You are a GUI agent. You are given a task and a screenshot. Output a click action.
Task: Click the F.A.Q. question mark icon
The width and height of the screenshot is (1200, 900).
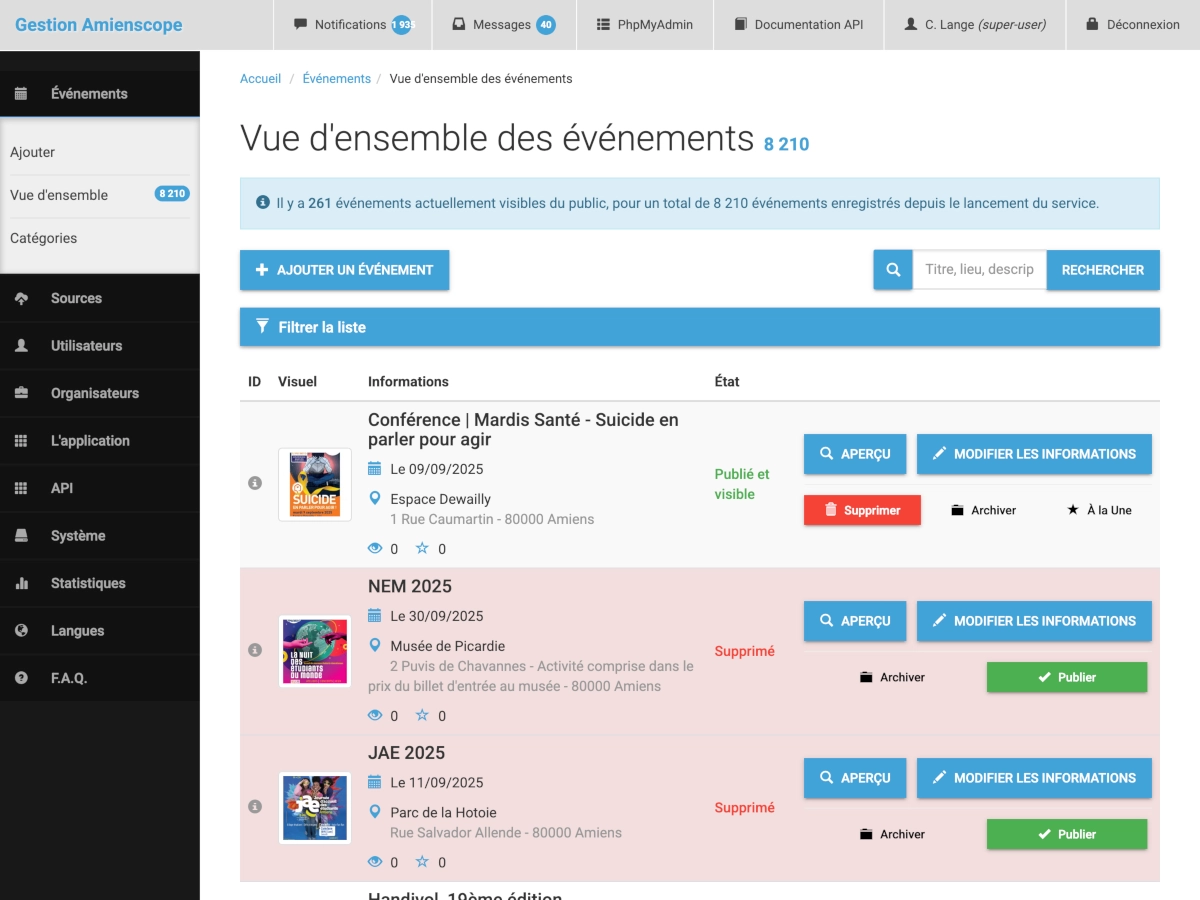point(21,678)
